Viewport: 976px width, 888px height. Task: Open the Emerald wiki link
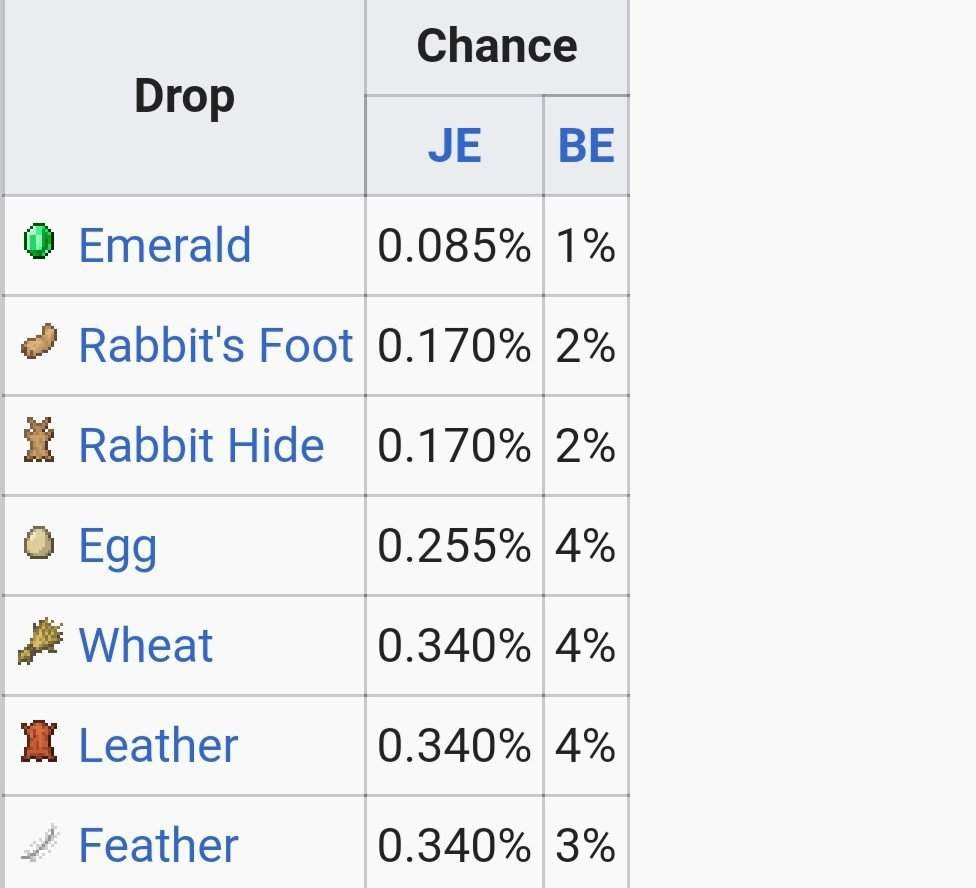click(x=164, y=245)
